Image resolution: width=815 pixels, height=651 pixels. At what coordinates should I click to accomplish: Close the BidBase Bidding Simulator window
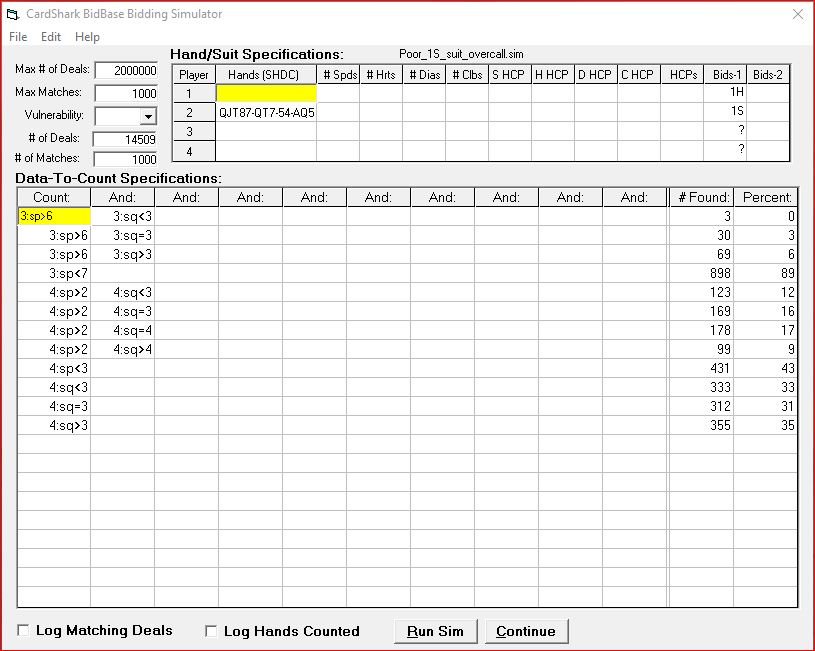point(797,14)
